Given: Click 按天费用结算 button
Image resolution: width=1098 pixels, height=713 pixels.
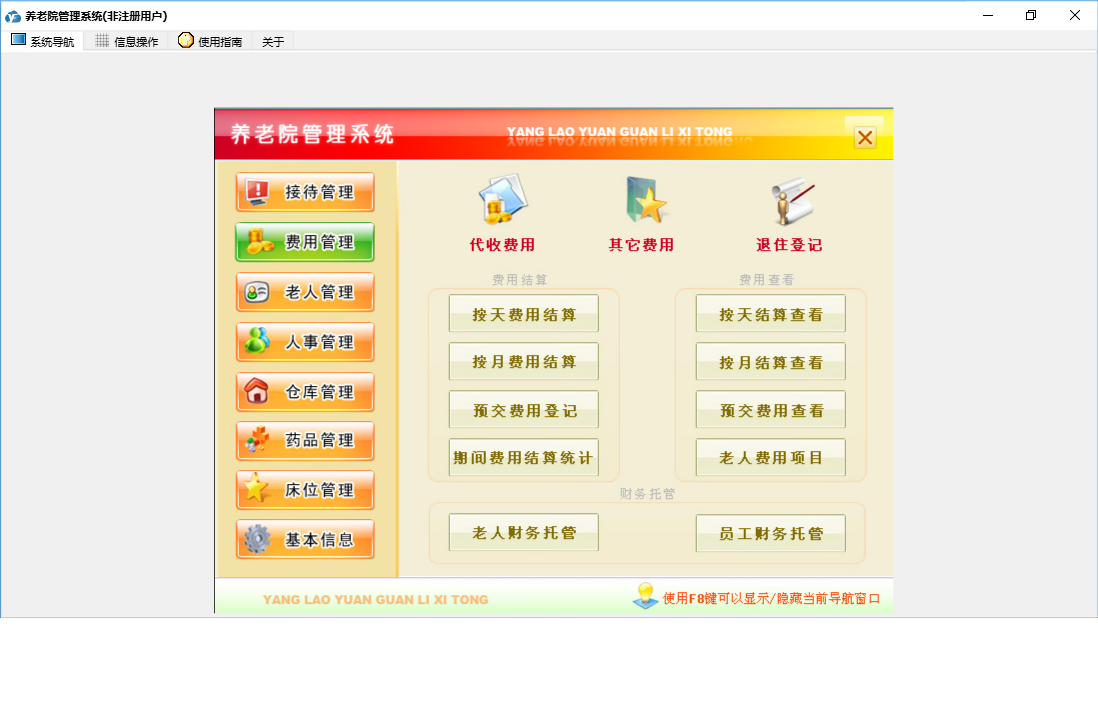Looking at the screenshot, I should [x=524, y=314].
